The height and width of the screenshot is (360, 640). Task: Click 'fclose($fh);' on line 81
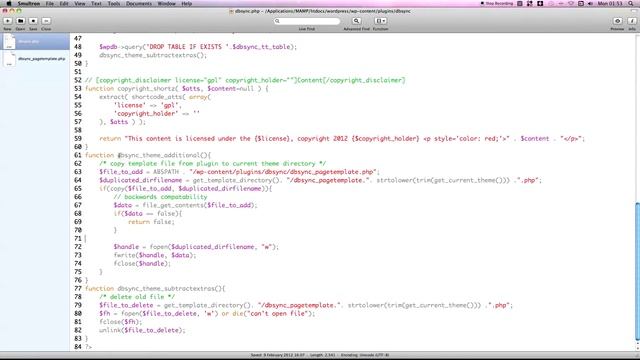click(x=120, y=322)
